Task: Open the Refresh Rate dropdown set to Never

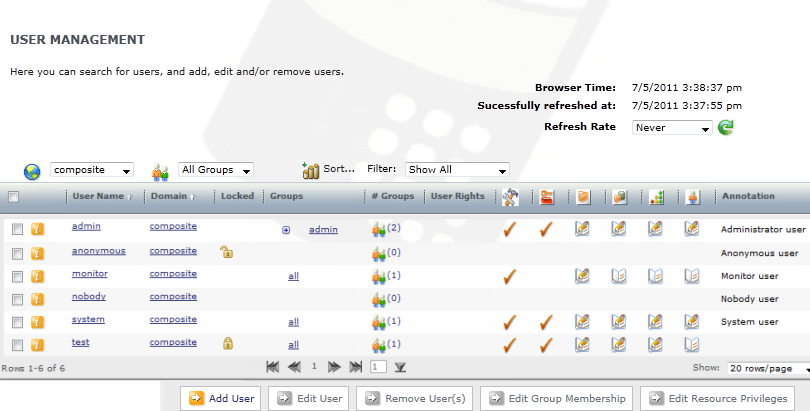Action: point(672,128)
